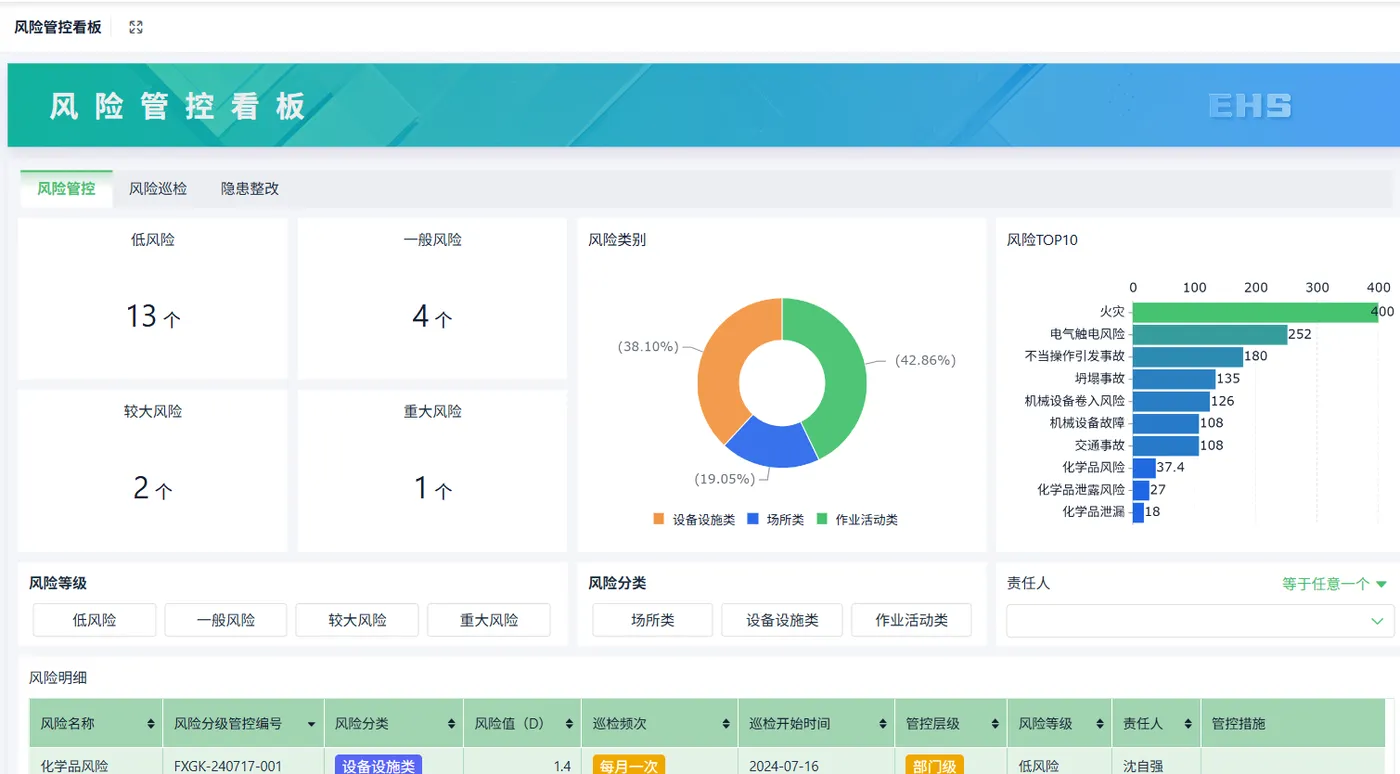1400x774 pixels.
Task: Expand the 责任人 selection box
Action: tap(1200, 620)
